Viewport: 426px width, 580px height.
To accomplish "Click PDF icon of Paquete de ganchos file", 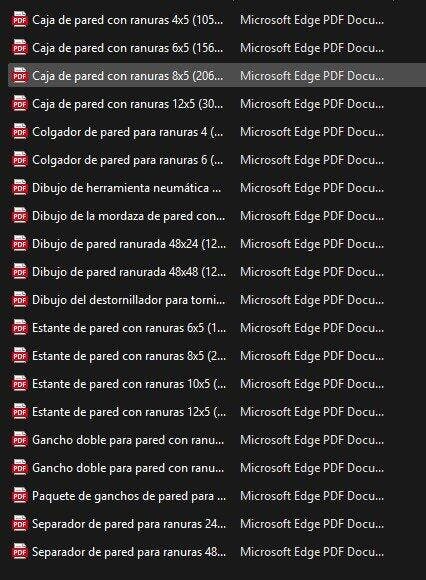I will [20, 496].
